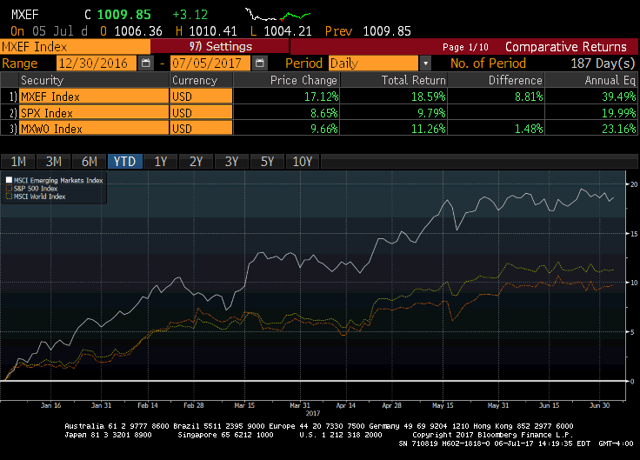Click MXWO difference value 1.48%
Image resolution: width=640 pixels, height=460 pixels.
(x=529, y=129)
